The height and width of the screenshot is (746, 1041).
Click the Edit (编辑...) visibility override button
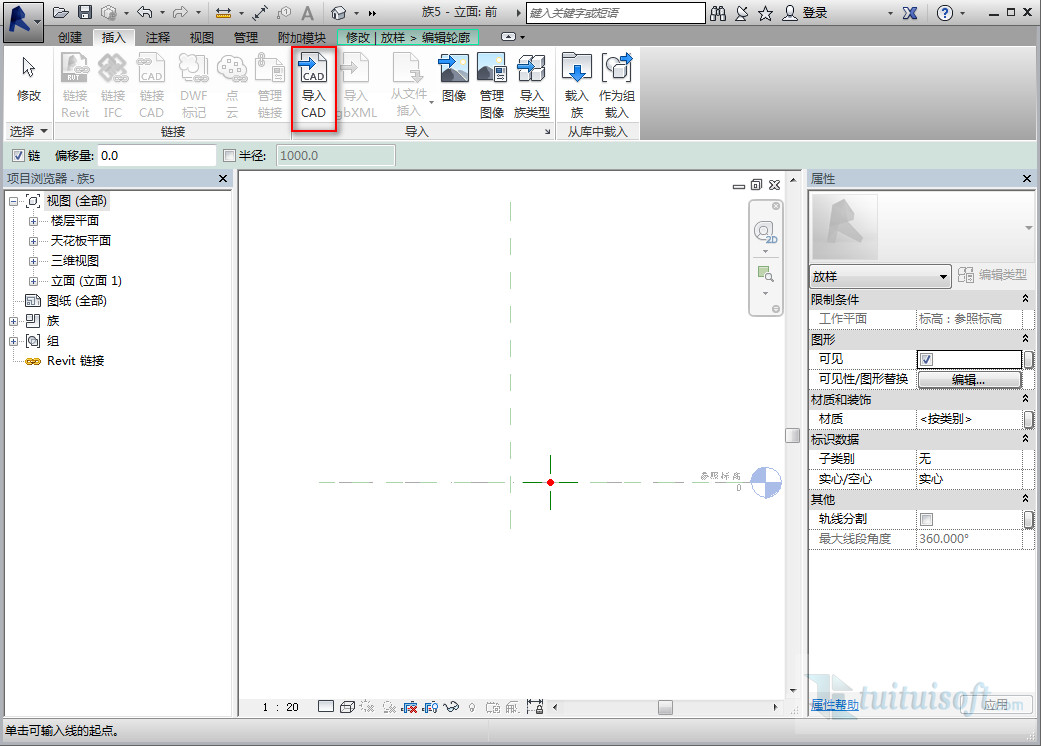coord(968,380)
